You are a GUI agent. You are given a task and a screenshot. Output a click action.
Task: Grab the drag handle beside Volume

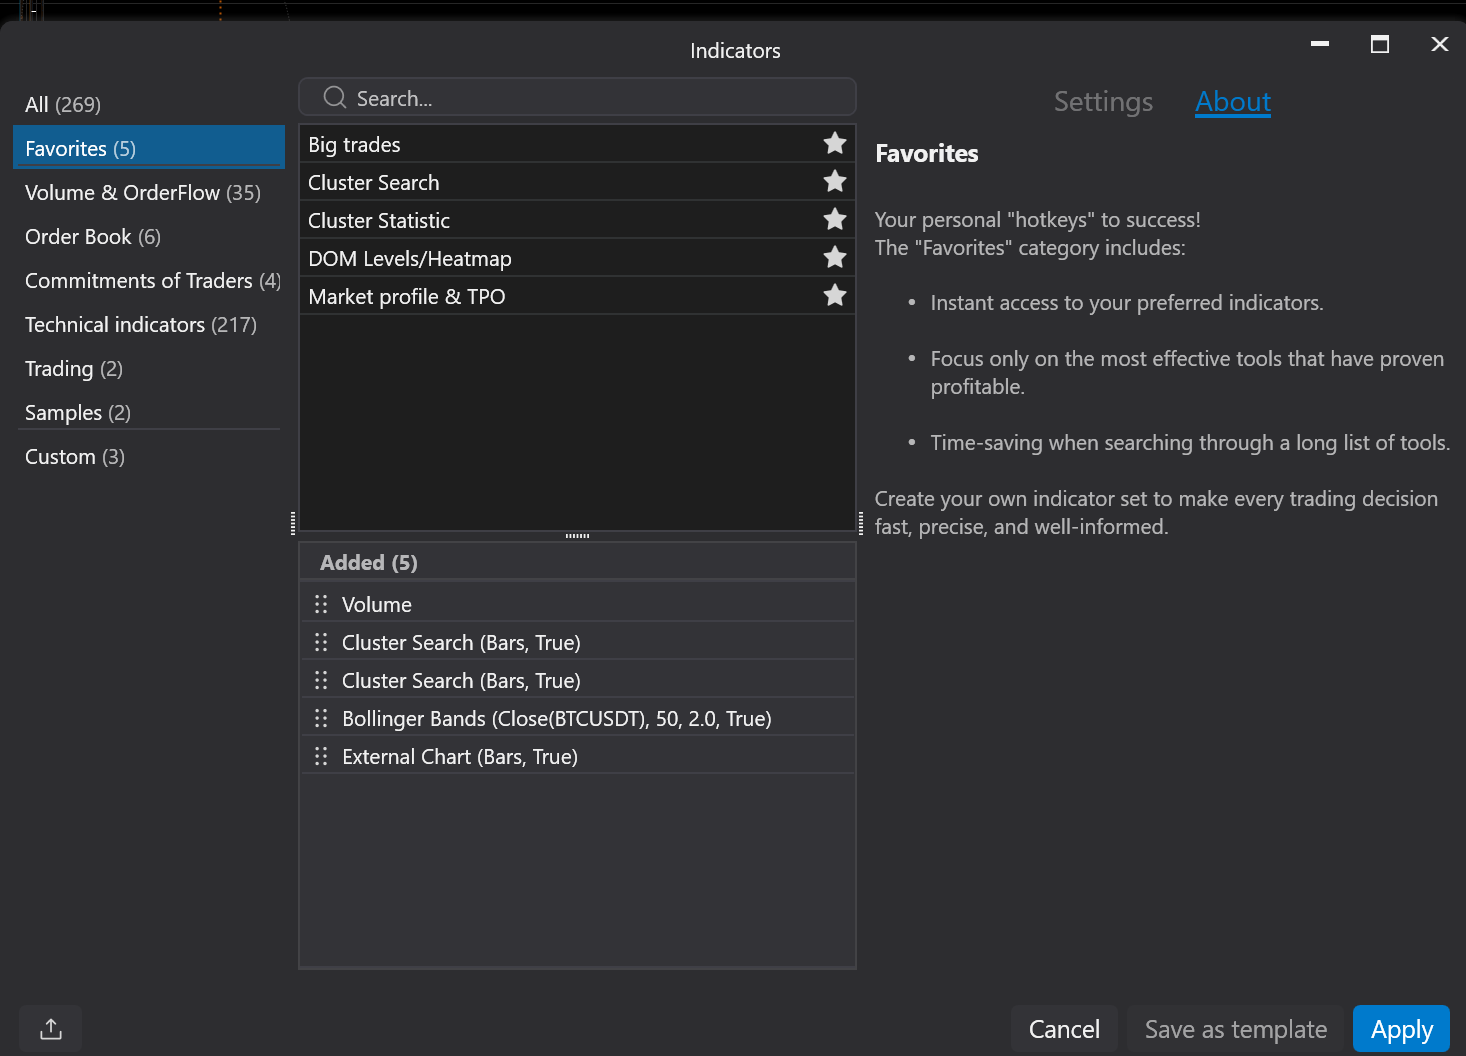pos(321,604)
